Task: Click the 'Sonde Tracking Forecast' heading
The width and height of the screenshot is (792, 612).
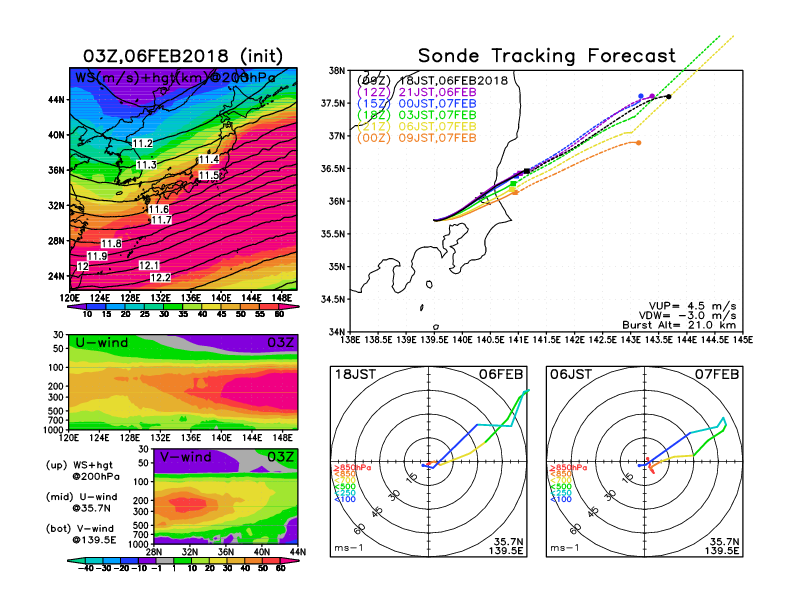Action: [547, 56]
